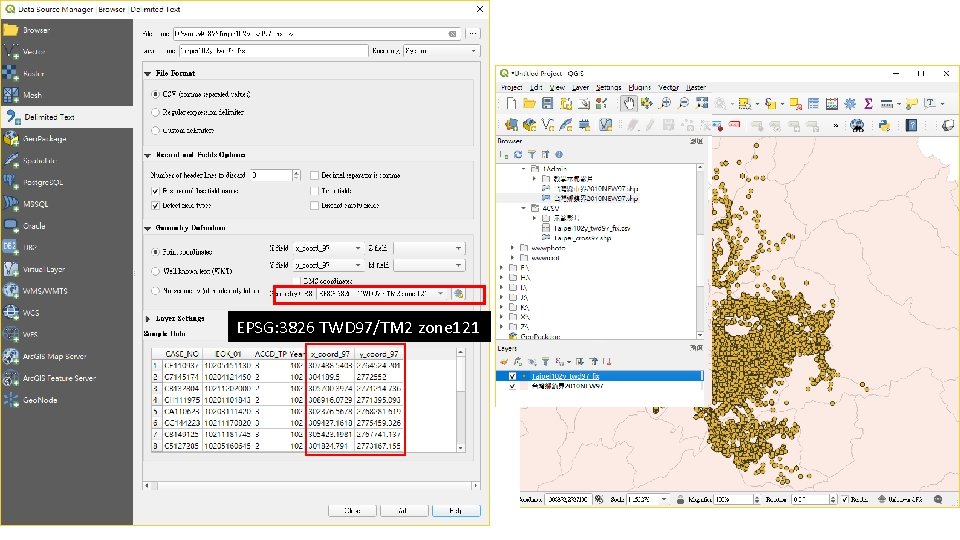Click the GeoNode sidebar icon
This screenshot has height=540, width=960.
click(11, 400)
